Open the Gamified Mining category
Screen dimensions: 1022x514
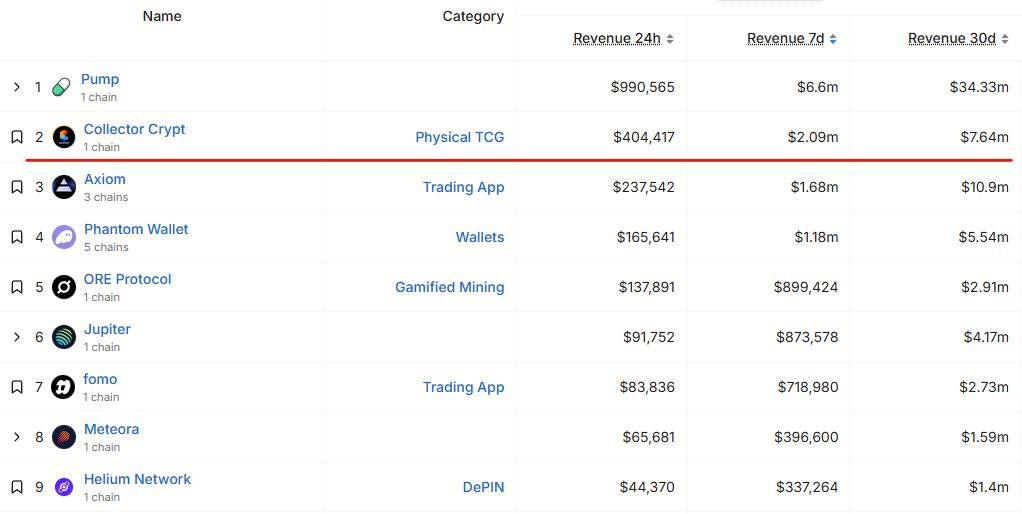point(450,287)
